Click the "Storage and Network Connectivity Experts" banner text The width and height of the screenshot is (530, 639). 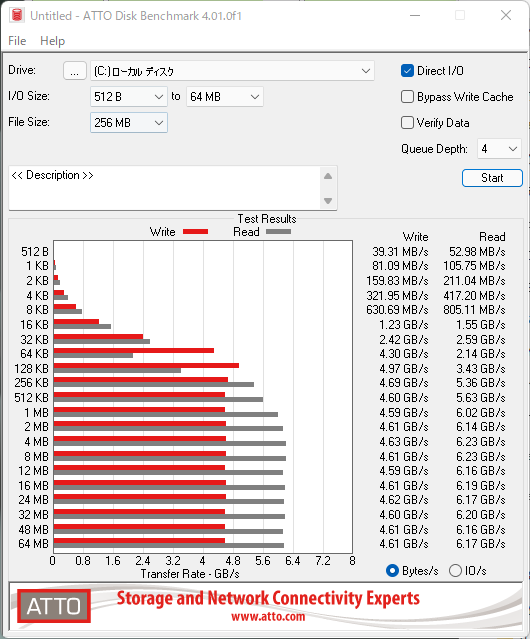(268, 598)
